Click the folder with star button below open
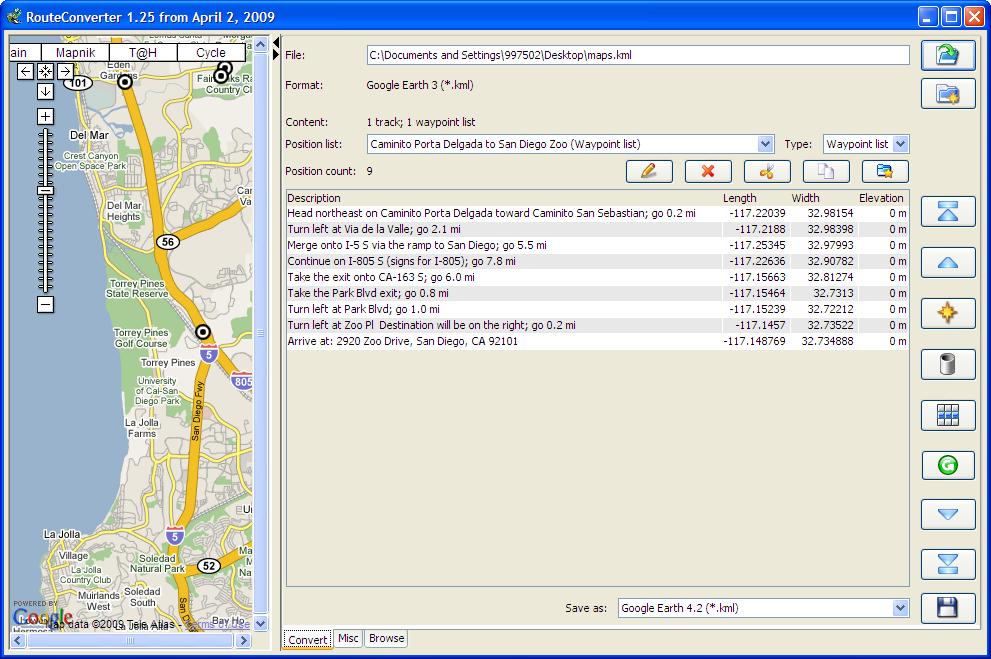The height and width of the screenshot is (659, 991). [947, 94]
